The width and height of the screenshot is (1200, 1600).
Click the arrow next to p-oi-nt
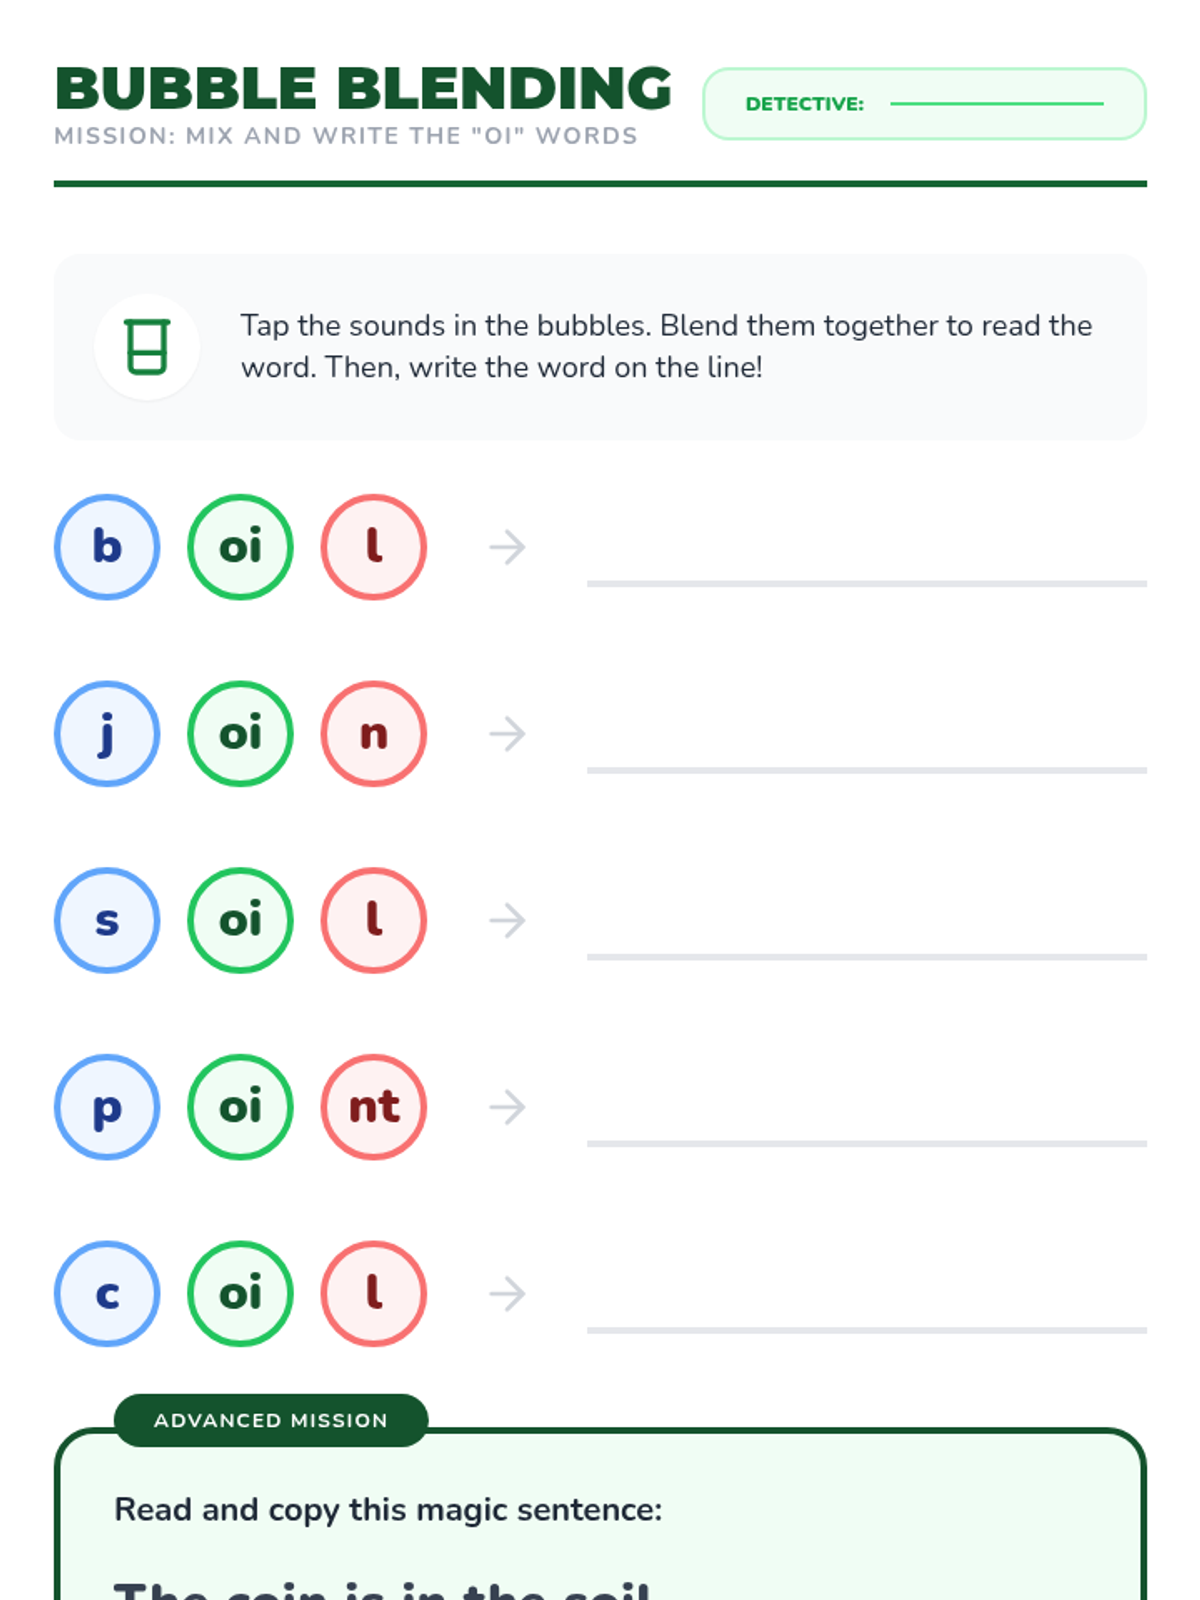click(507, 1107)
